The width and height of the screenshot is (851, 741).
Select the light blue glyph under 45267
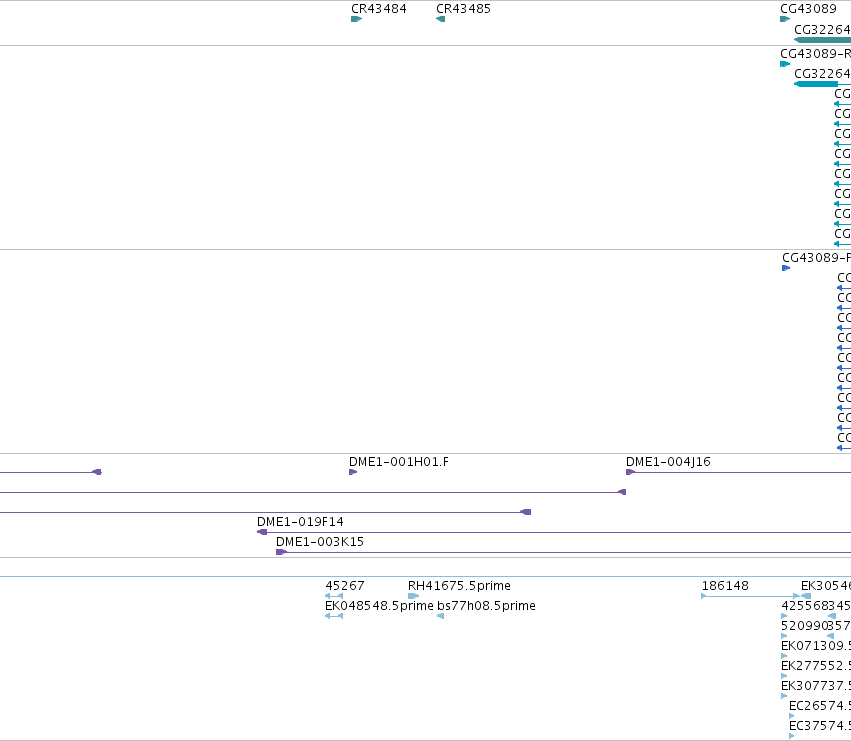click(x=334, y=596)
